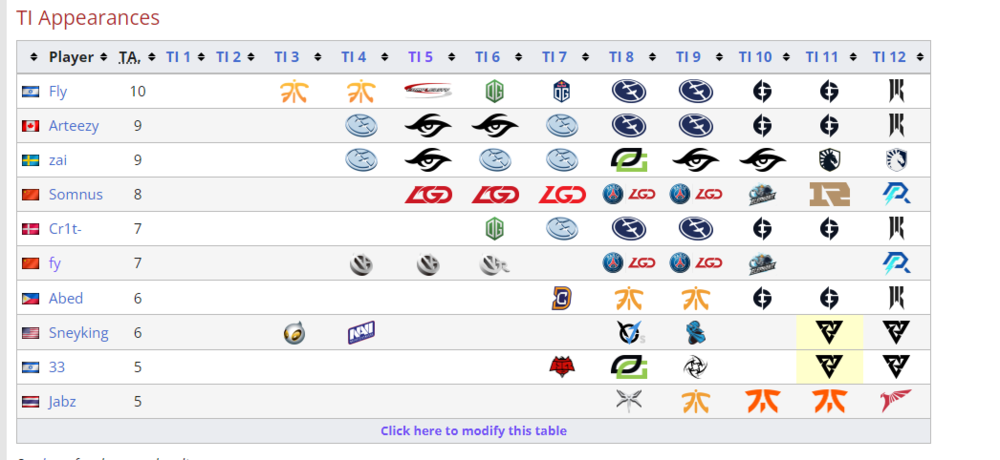The height and width of the screenshot is (460, 1000).
Task: Click Cr1t-'s OG logo under TI 6
Action: (x=494, y=229)
